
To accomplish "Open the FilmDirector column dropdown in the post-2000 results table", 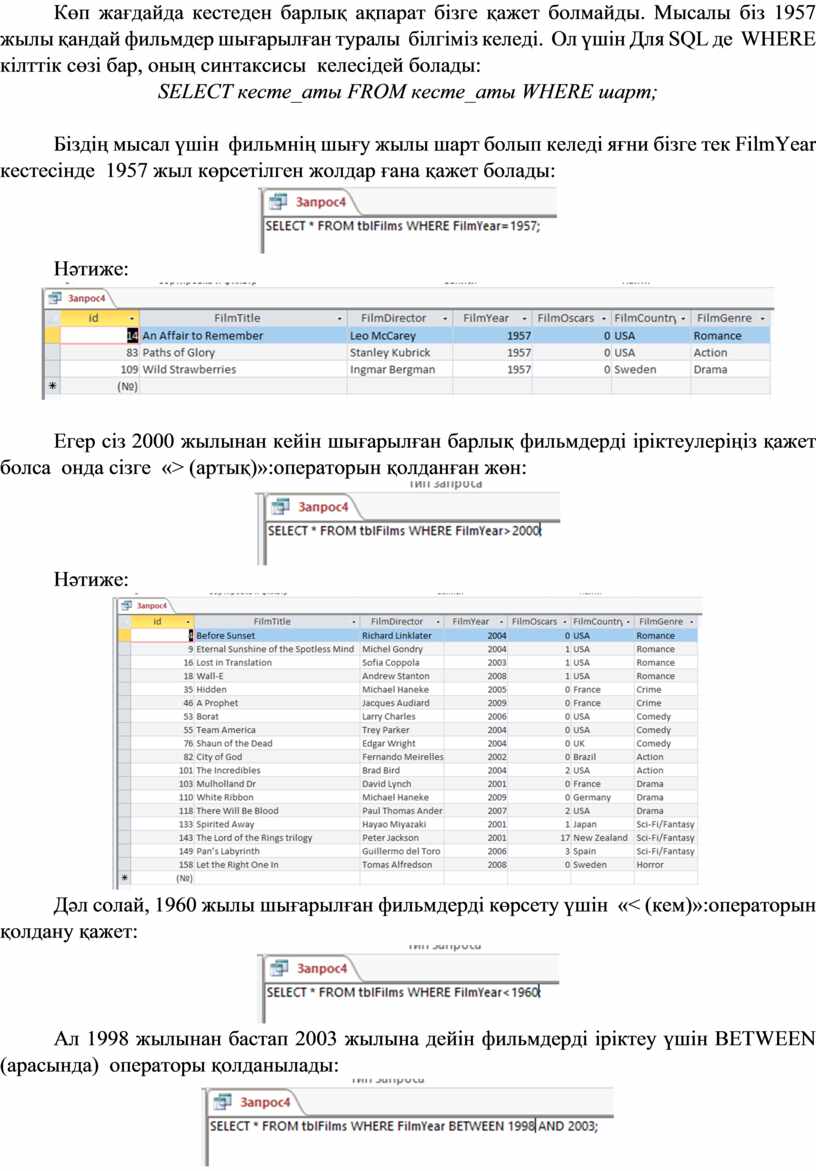I will click(x=437, y=621).
